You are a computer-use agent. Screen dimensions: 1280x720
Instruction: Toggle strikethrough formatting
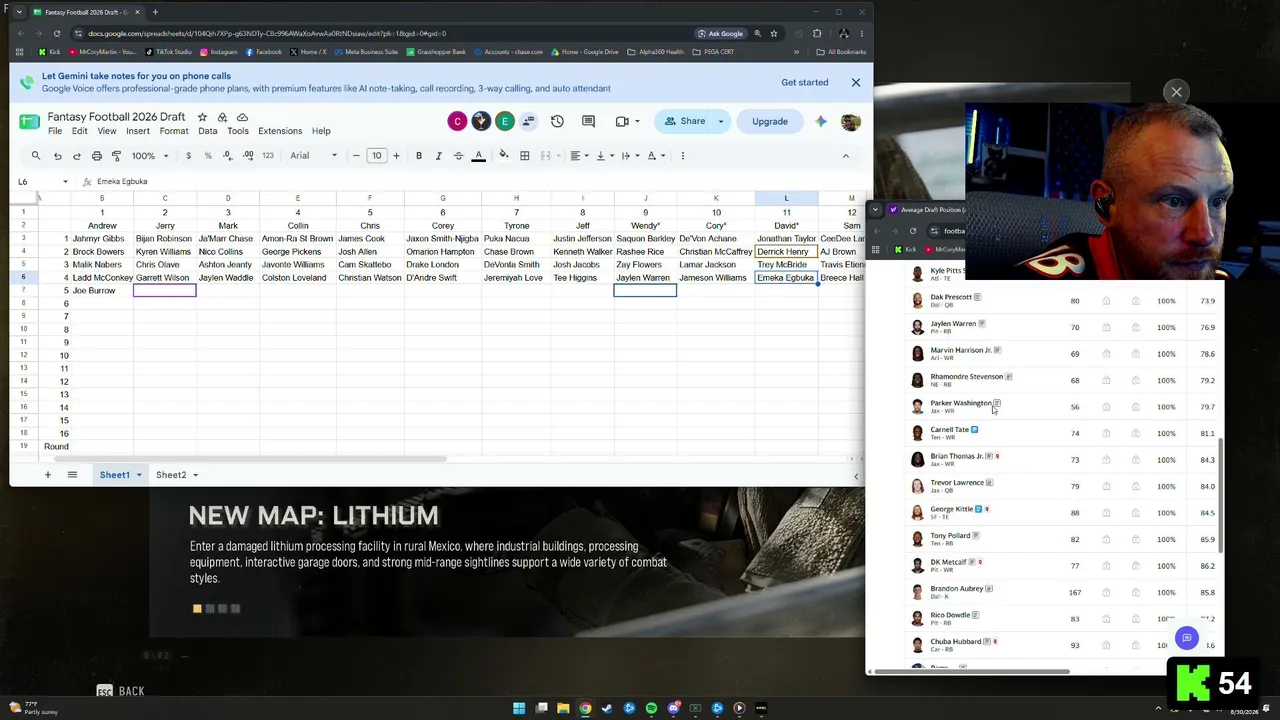point(458,155)
